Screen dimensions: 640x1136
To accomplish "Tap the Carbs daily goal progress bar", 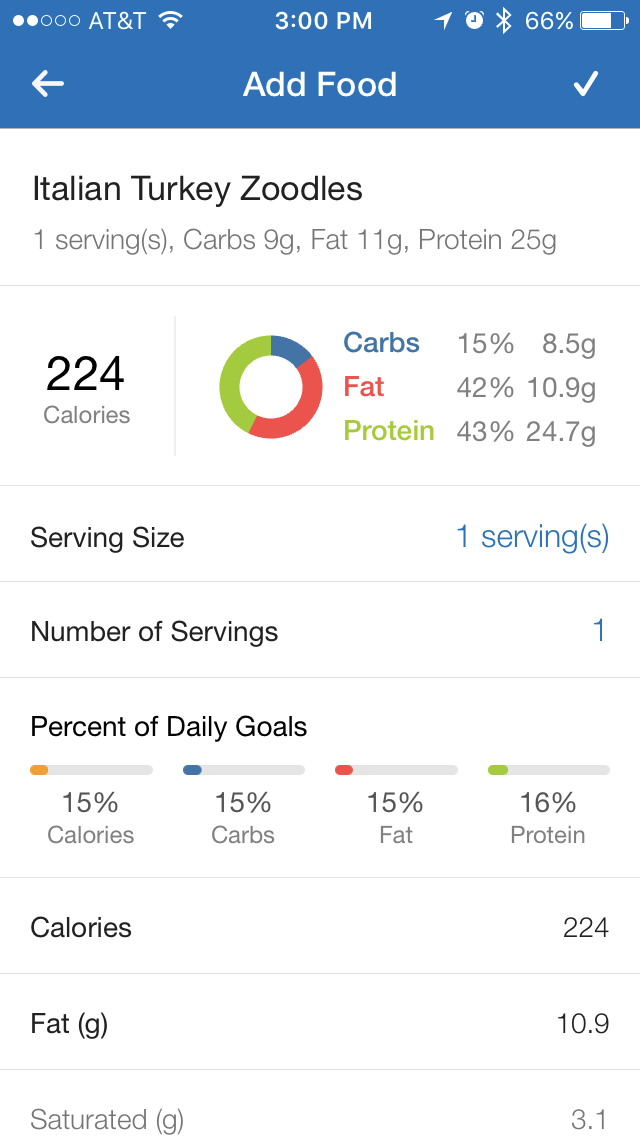I will pyautogui.click(x=243, y=770).
